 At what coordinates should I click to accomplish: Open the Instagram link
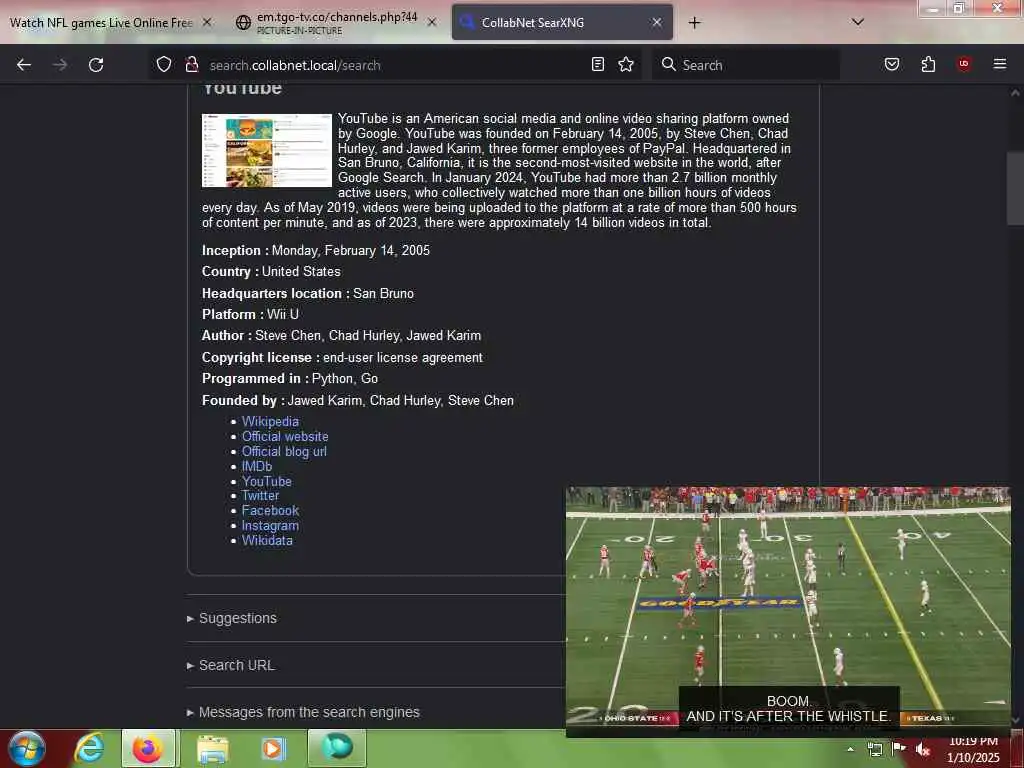pos(270,526)
